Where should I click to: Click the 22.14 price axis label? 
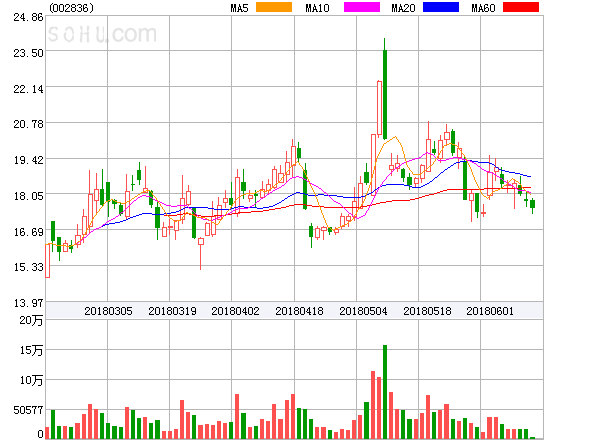[28, 89]
